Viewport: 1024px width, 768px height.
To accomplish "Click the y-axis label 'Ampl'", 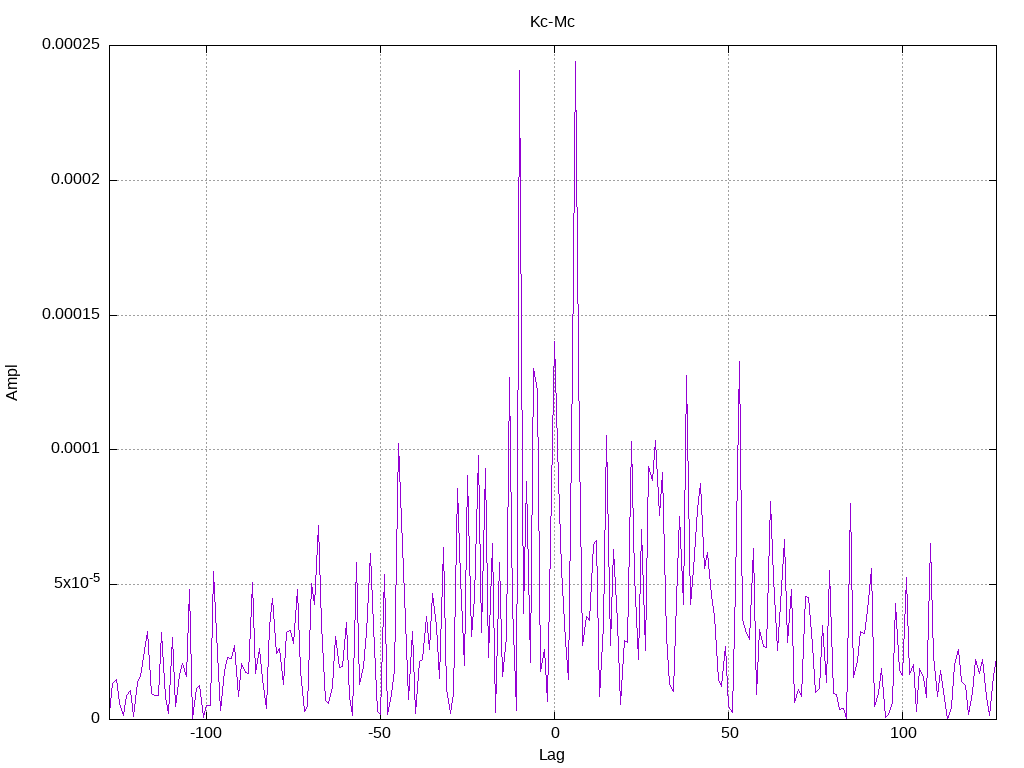I will pos(12,383).
